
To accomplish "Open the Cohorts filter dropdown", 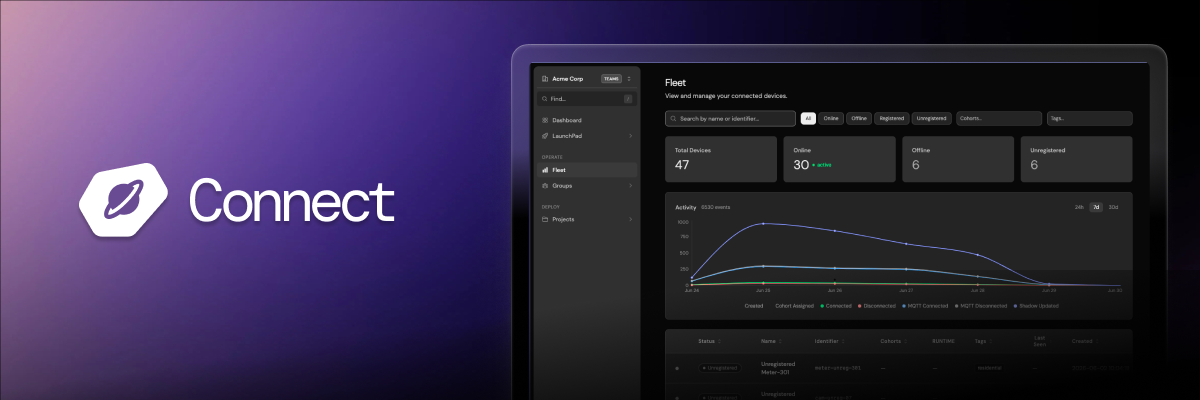I will pyautogui.click(x=998, y=118).
